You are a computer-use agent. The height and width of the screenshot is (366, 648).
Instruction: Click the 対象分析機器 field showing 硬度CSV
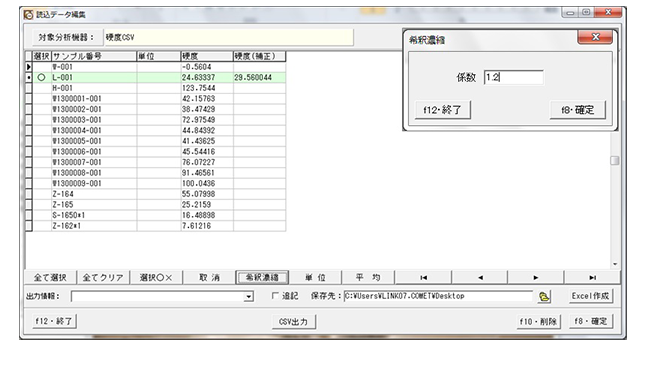229,38
